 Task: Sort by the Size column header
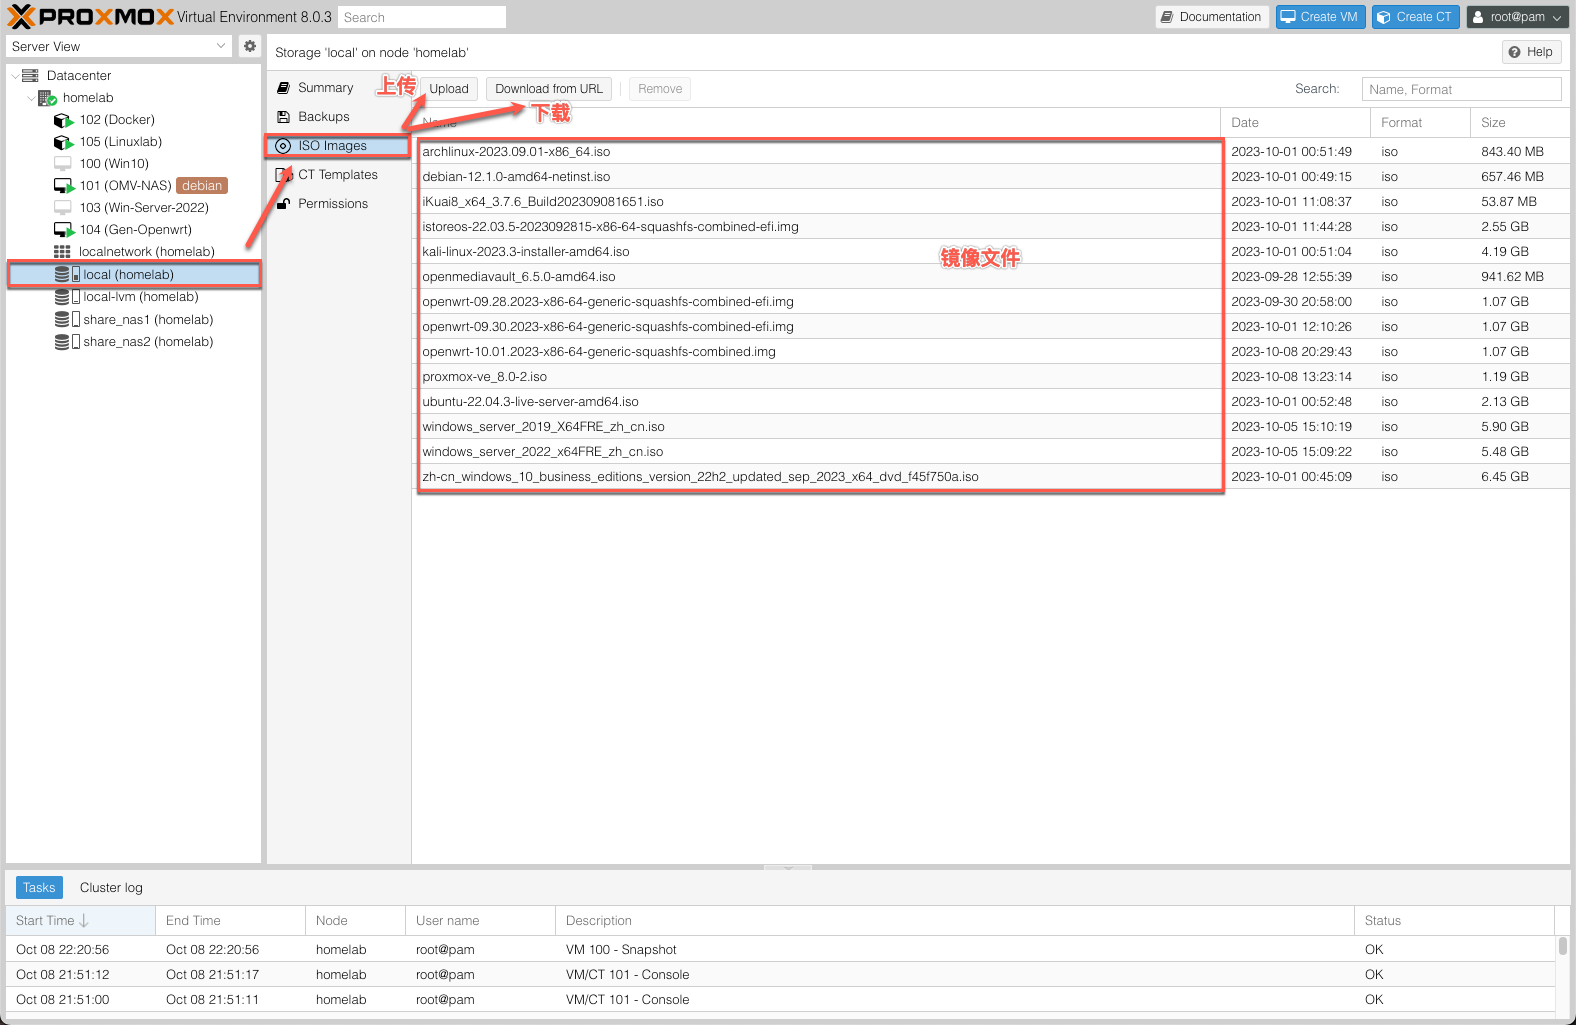tap(1520, 123)
